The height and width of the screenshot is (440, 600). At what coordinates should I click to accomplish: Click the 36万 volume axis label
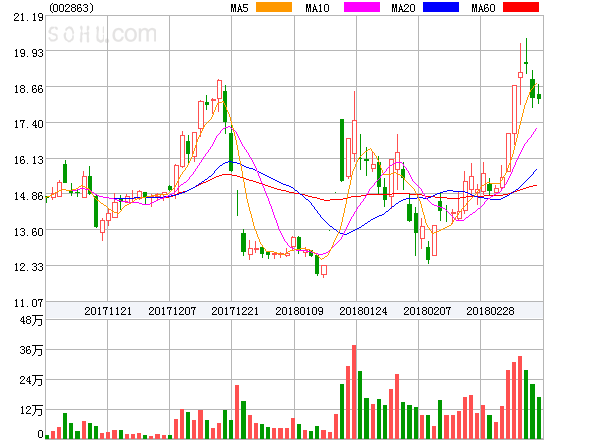(x=31, y=350)
